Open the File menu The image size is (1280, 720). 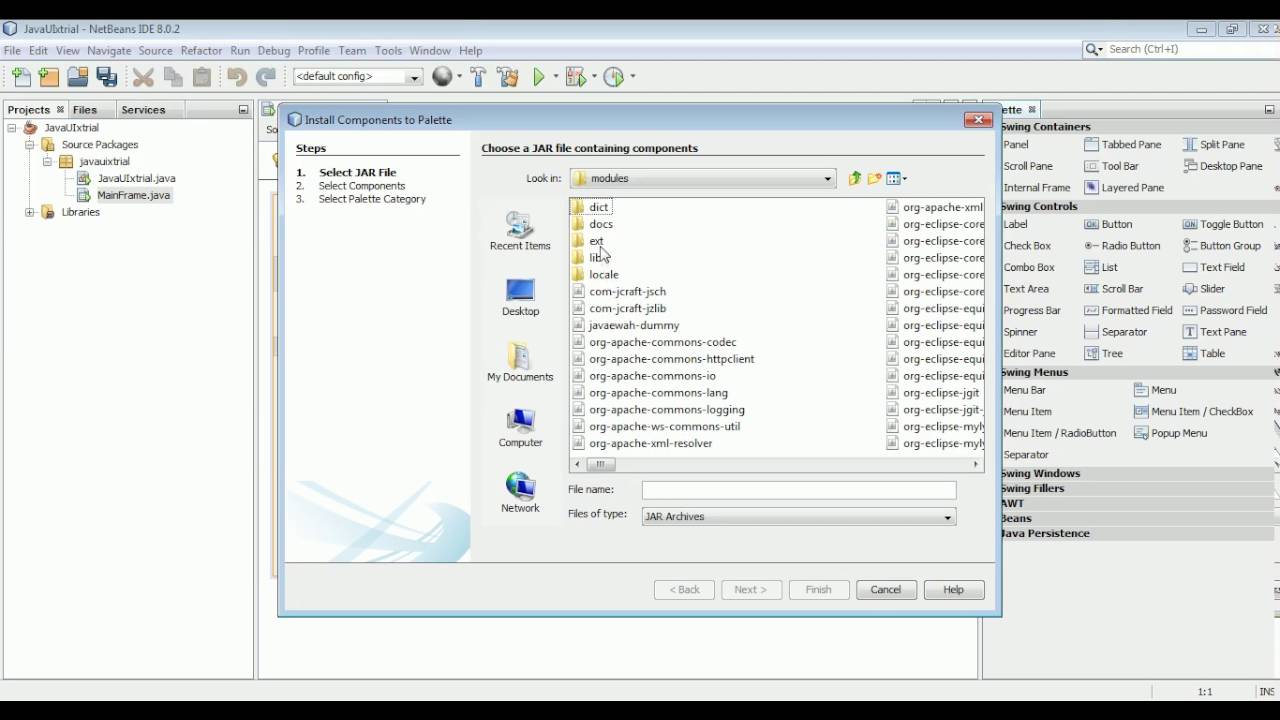tap(12, 51)
